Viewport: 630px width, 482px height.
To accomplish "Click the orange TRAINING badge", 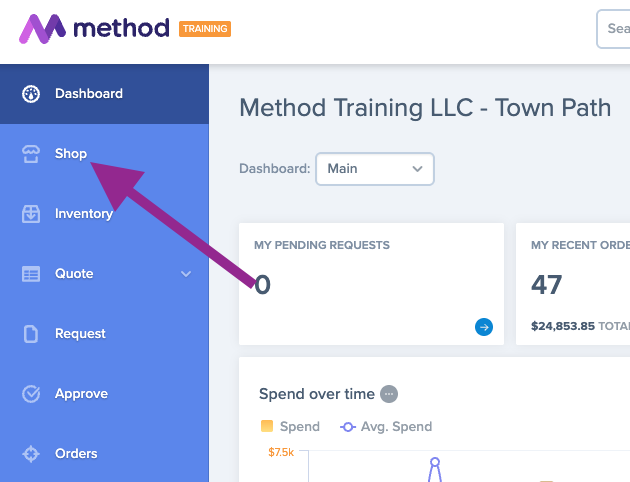I will 205,29.
